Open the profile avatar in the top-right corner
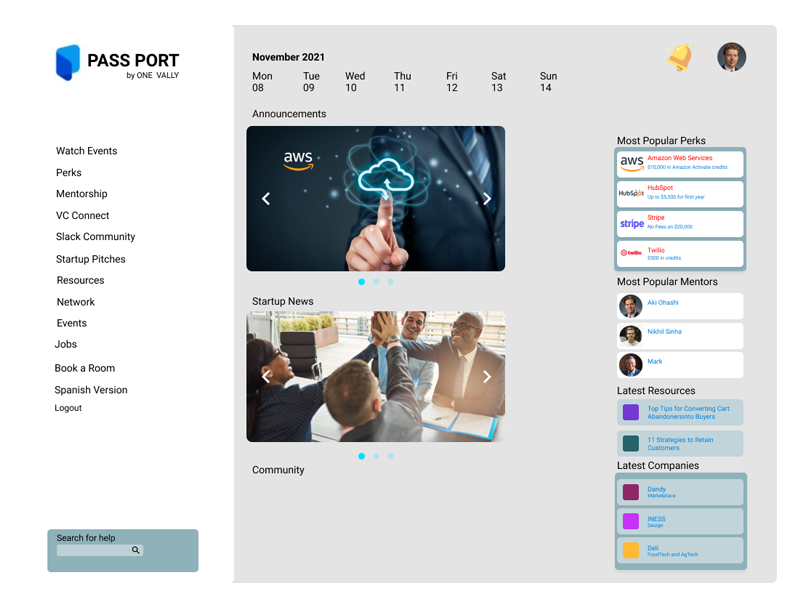Screen dimensions: 800x600 click(731, 57)
